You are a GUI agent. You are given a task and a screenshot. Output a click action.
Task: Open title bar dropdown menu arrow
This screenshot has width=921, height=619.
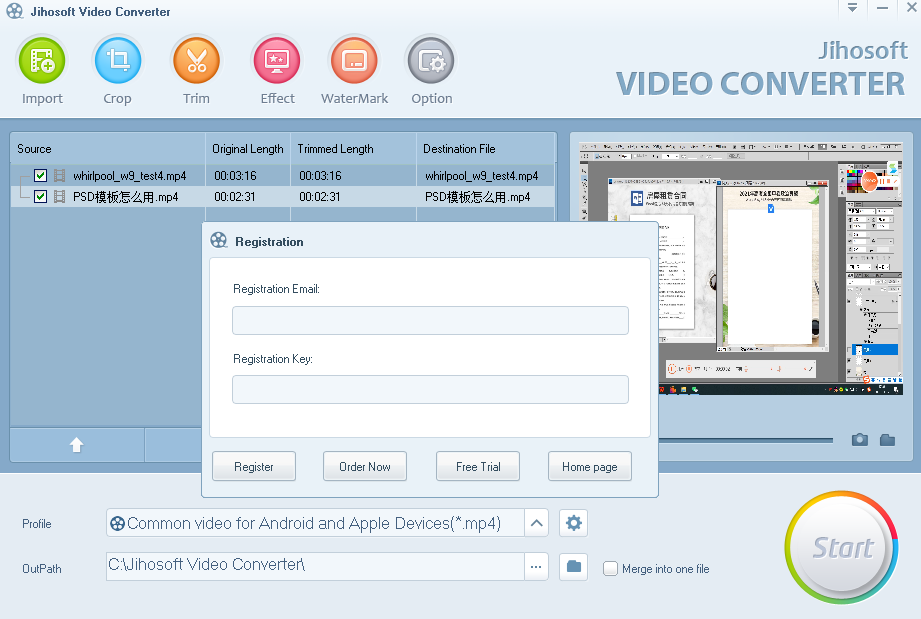852,8
